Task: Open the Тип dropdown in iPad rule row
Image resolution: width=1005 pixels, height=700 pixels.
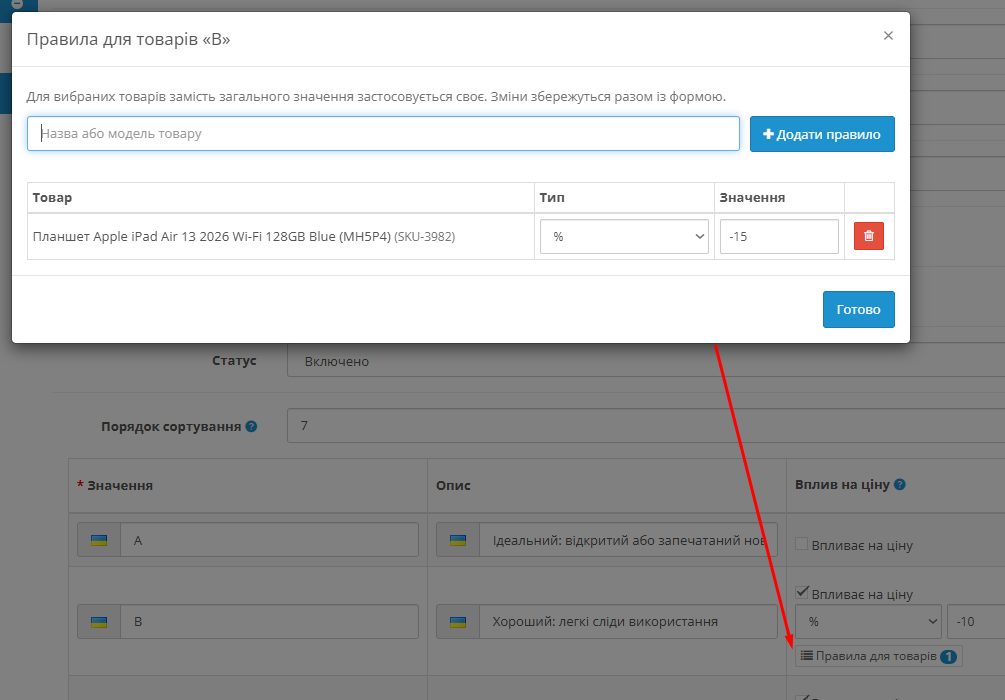Action: pyautogui.click(x=624, y=237)
